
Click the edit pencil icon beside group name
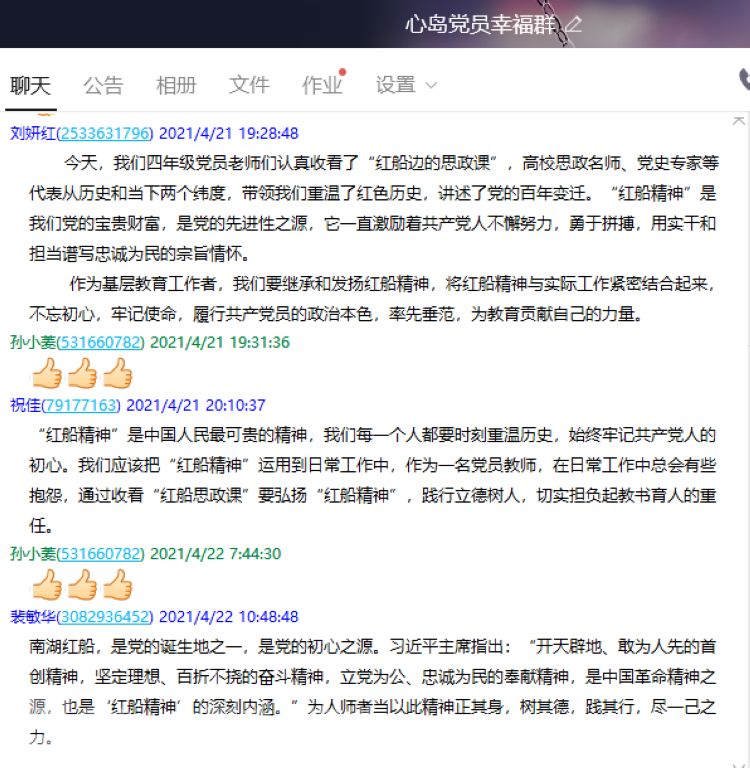(574, 24)
